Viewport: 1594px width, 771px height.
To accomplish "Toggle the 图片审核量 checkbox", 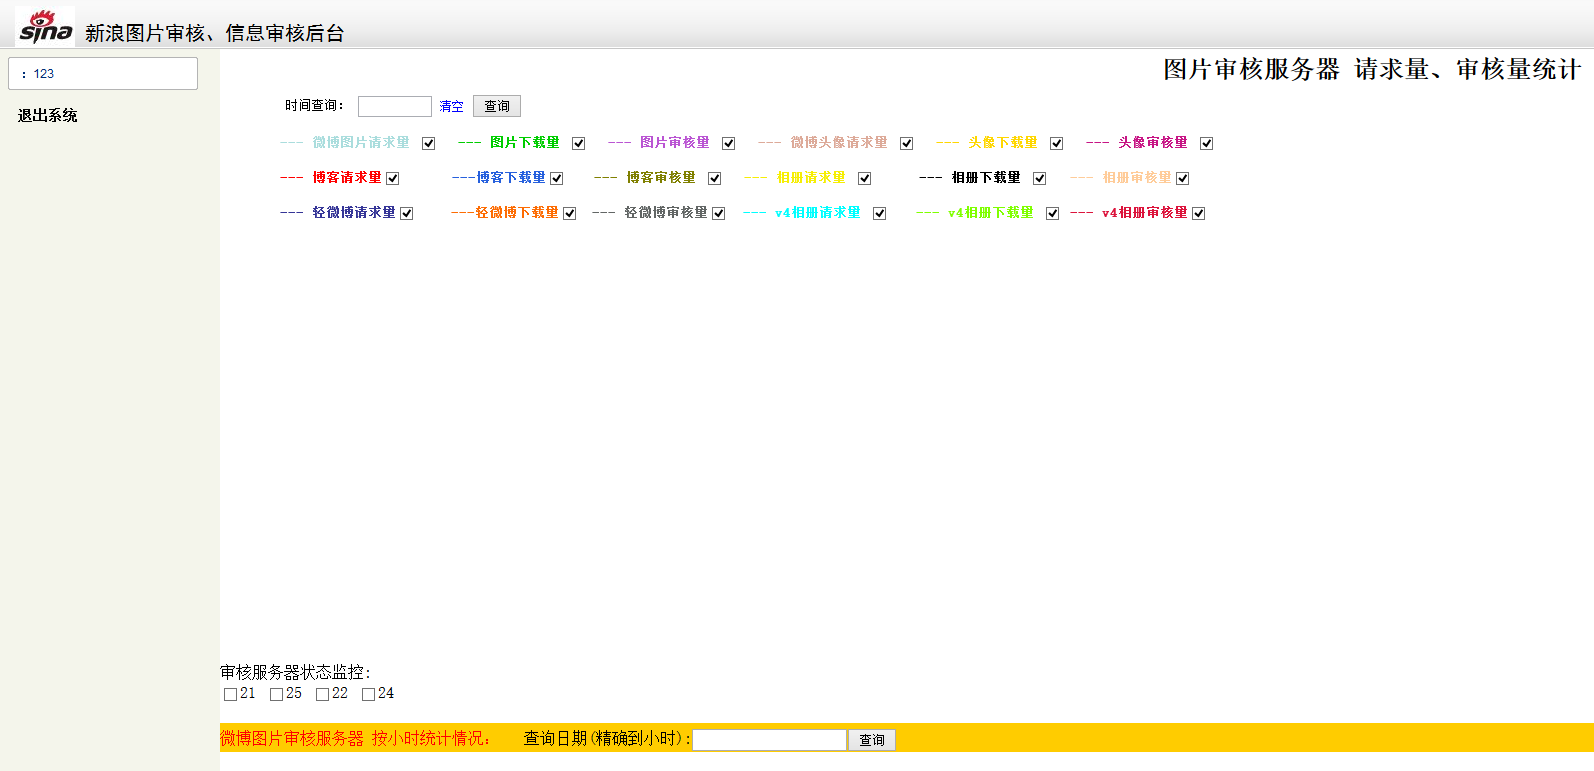I will [728, 143].
